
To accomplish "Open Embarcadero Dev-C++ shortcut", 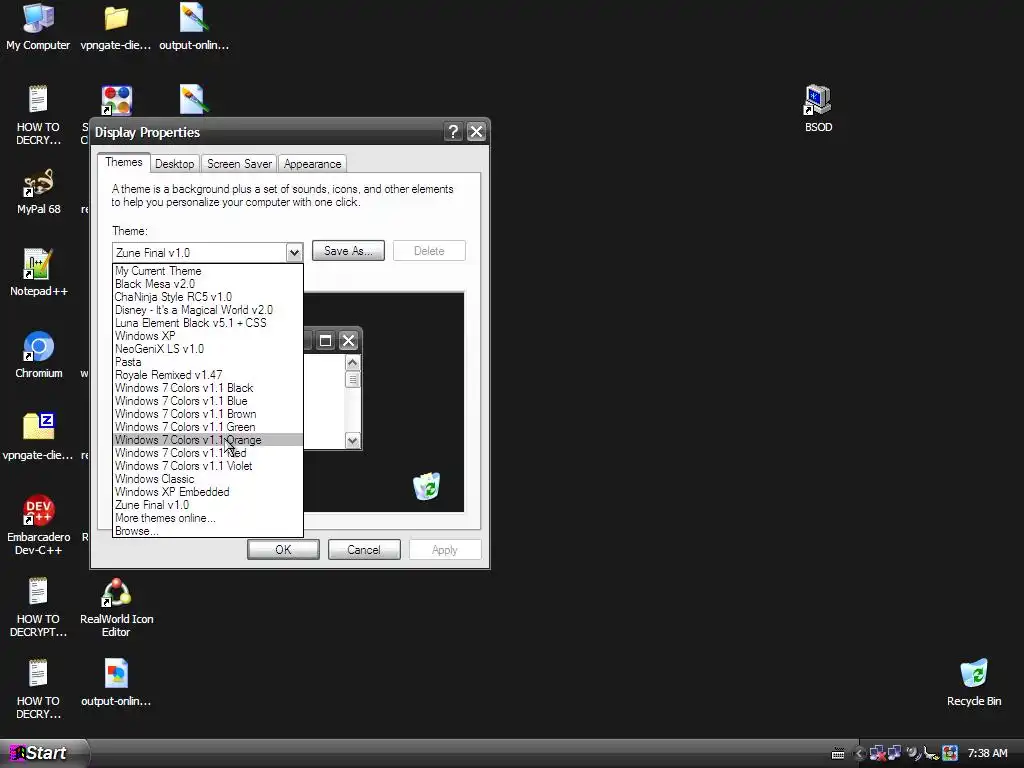I will tap(38, 525).
